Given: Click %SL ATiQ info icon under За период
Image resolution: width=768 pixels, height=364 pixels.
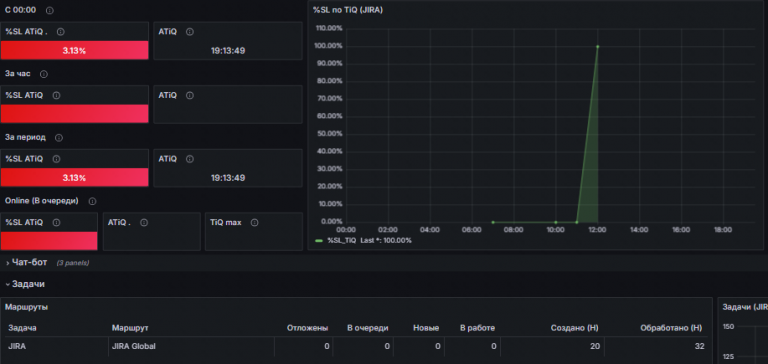Looking at the screenshot, I should (x=56, y=159).
